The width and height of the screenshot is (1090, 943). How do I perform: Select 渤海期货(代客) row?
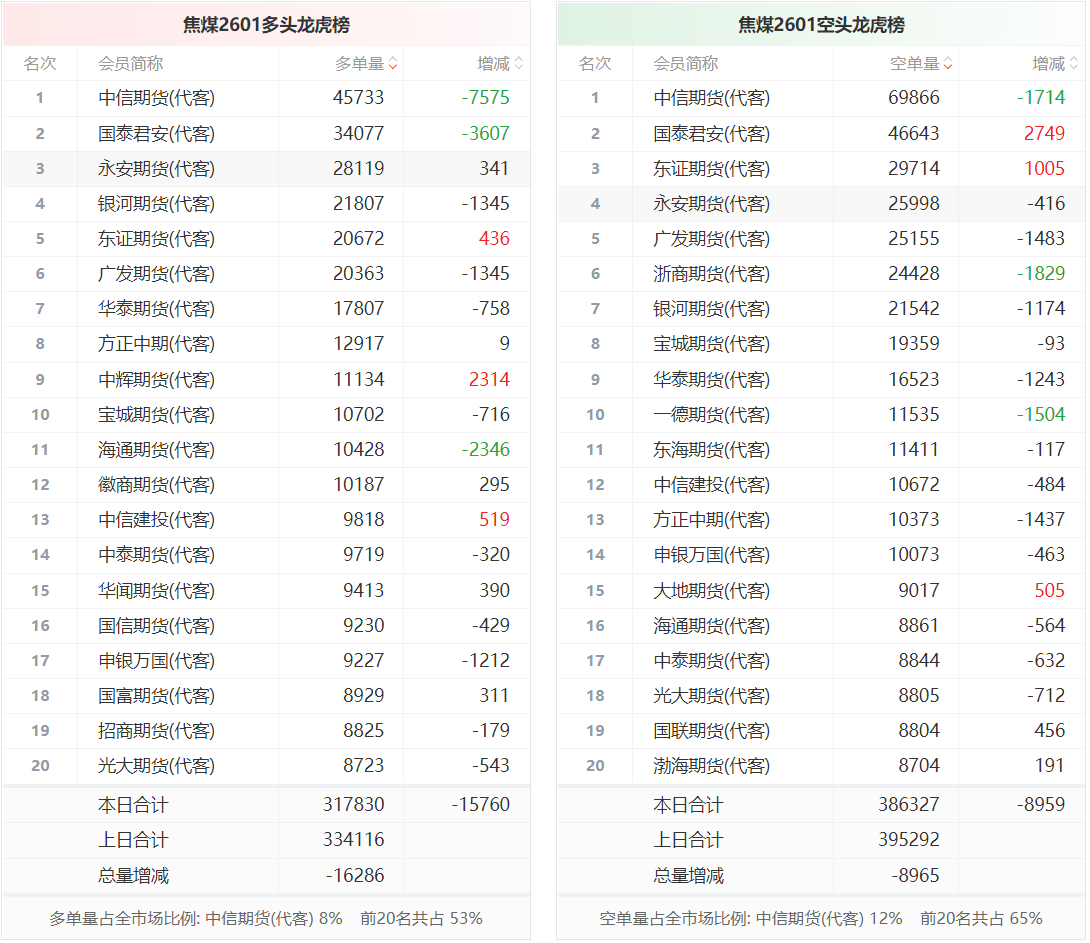[821, 766]
